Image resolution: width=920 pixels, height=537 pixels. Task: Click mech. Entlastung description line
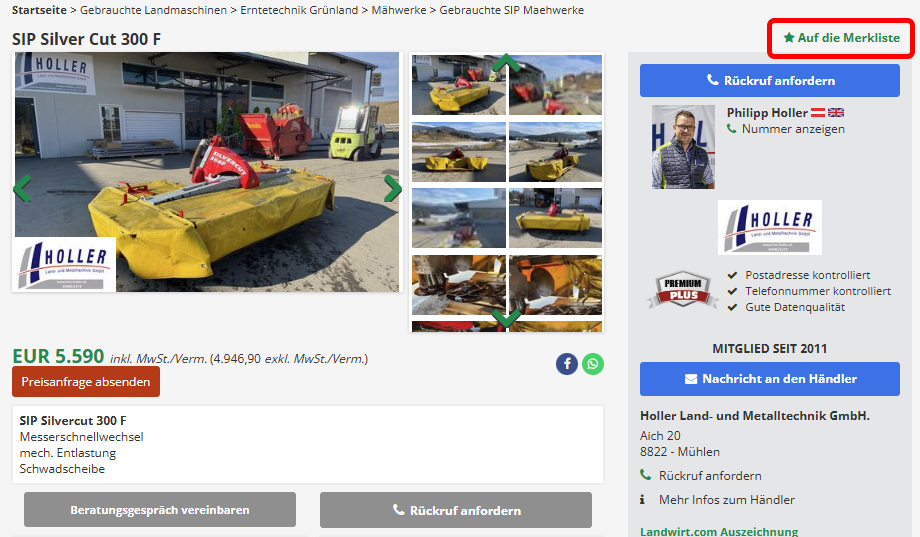(67, 453)
